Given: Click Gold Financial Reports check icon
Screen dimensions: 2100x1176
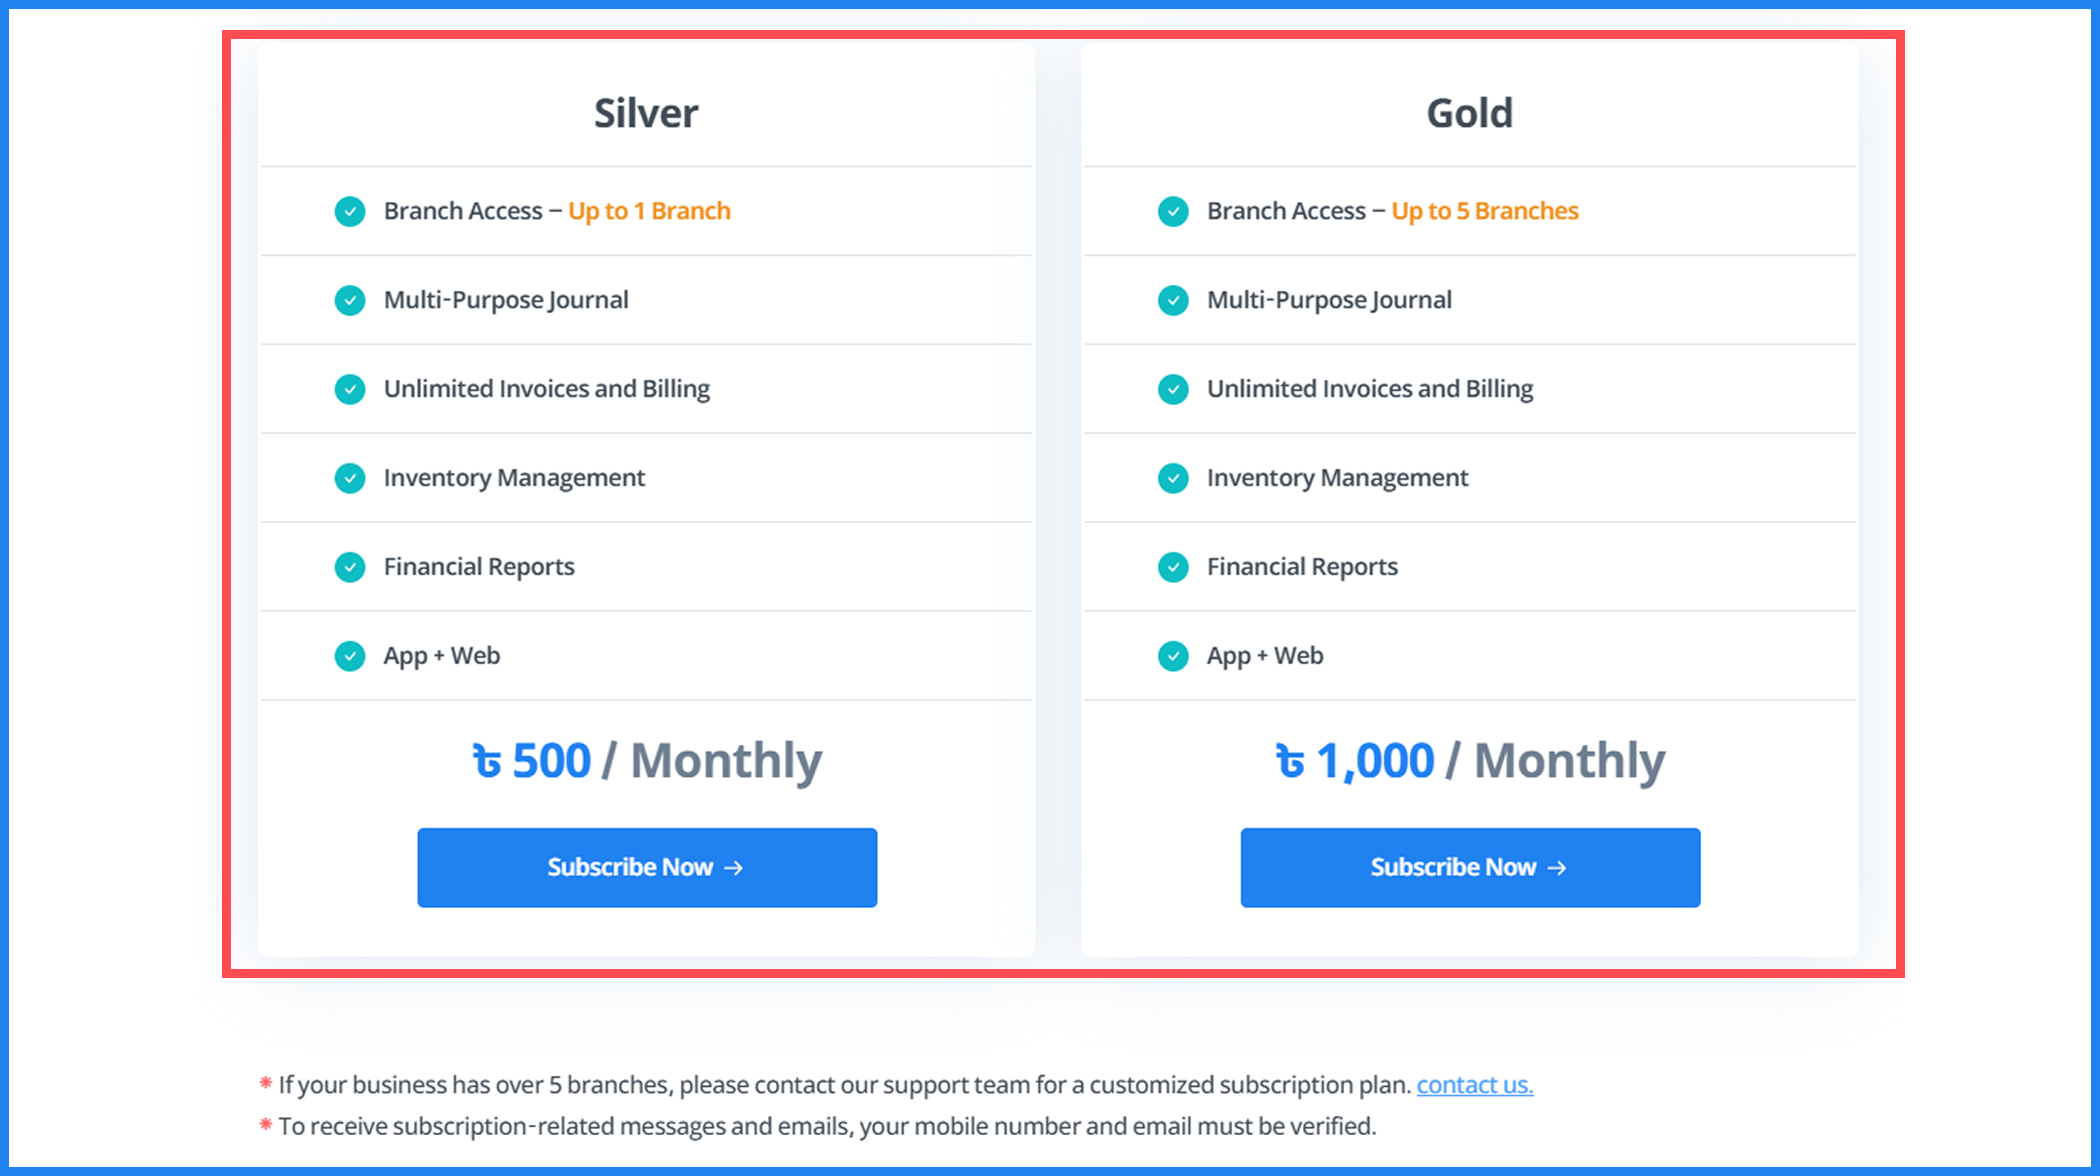Looking at the screenshot, I should point(1173,568).
